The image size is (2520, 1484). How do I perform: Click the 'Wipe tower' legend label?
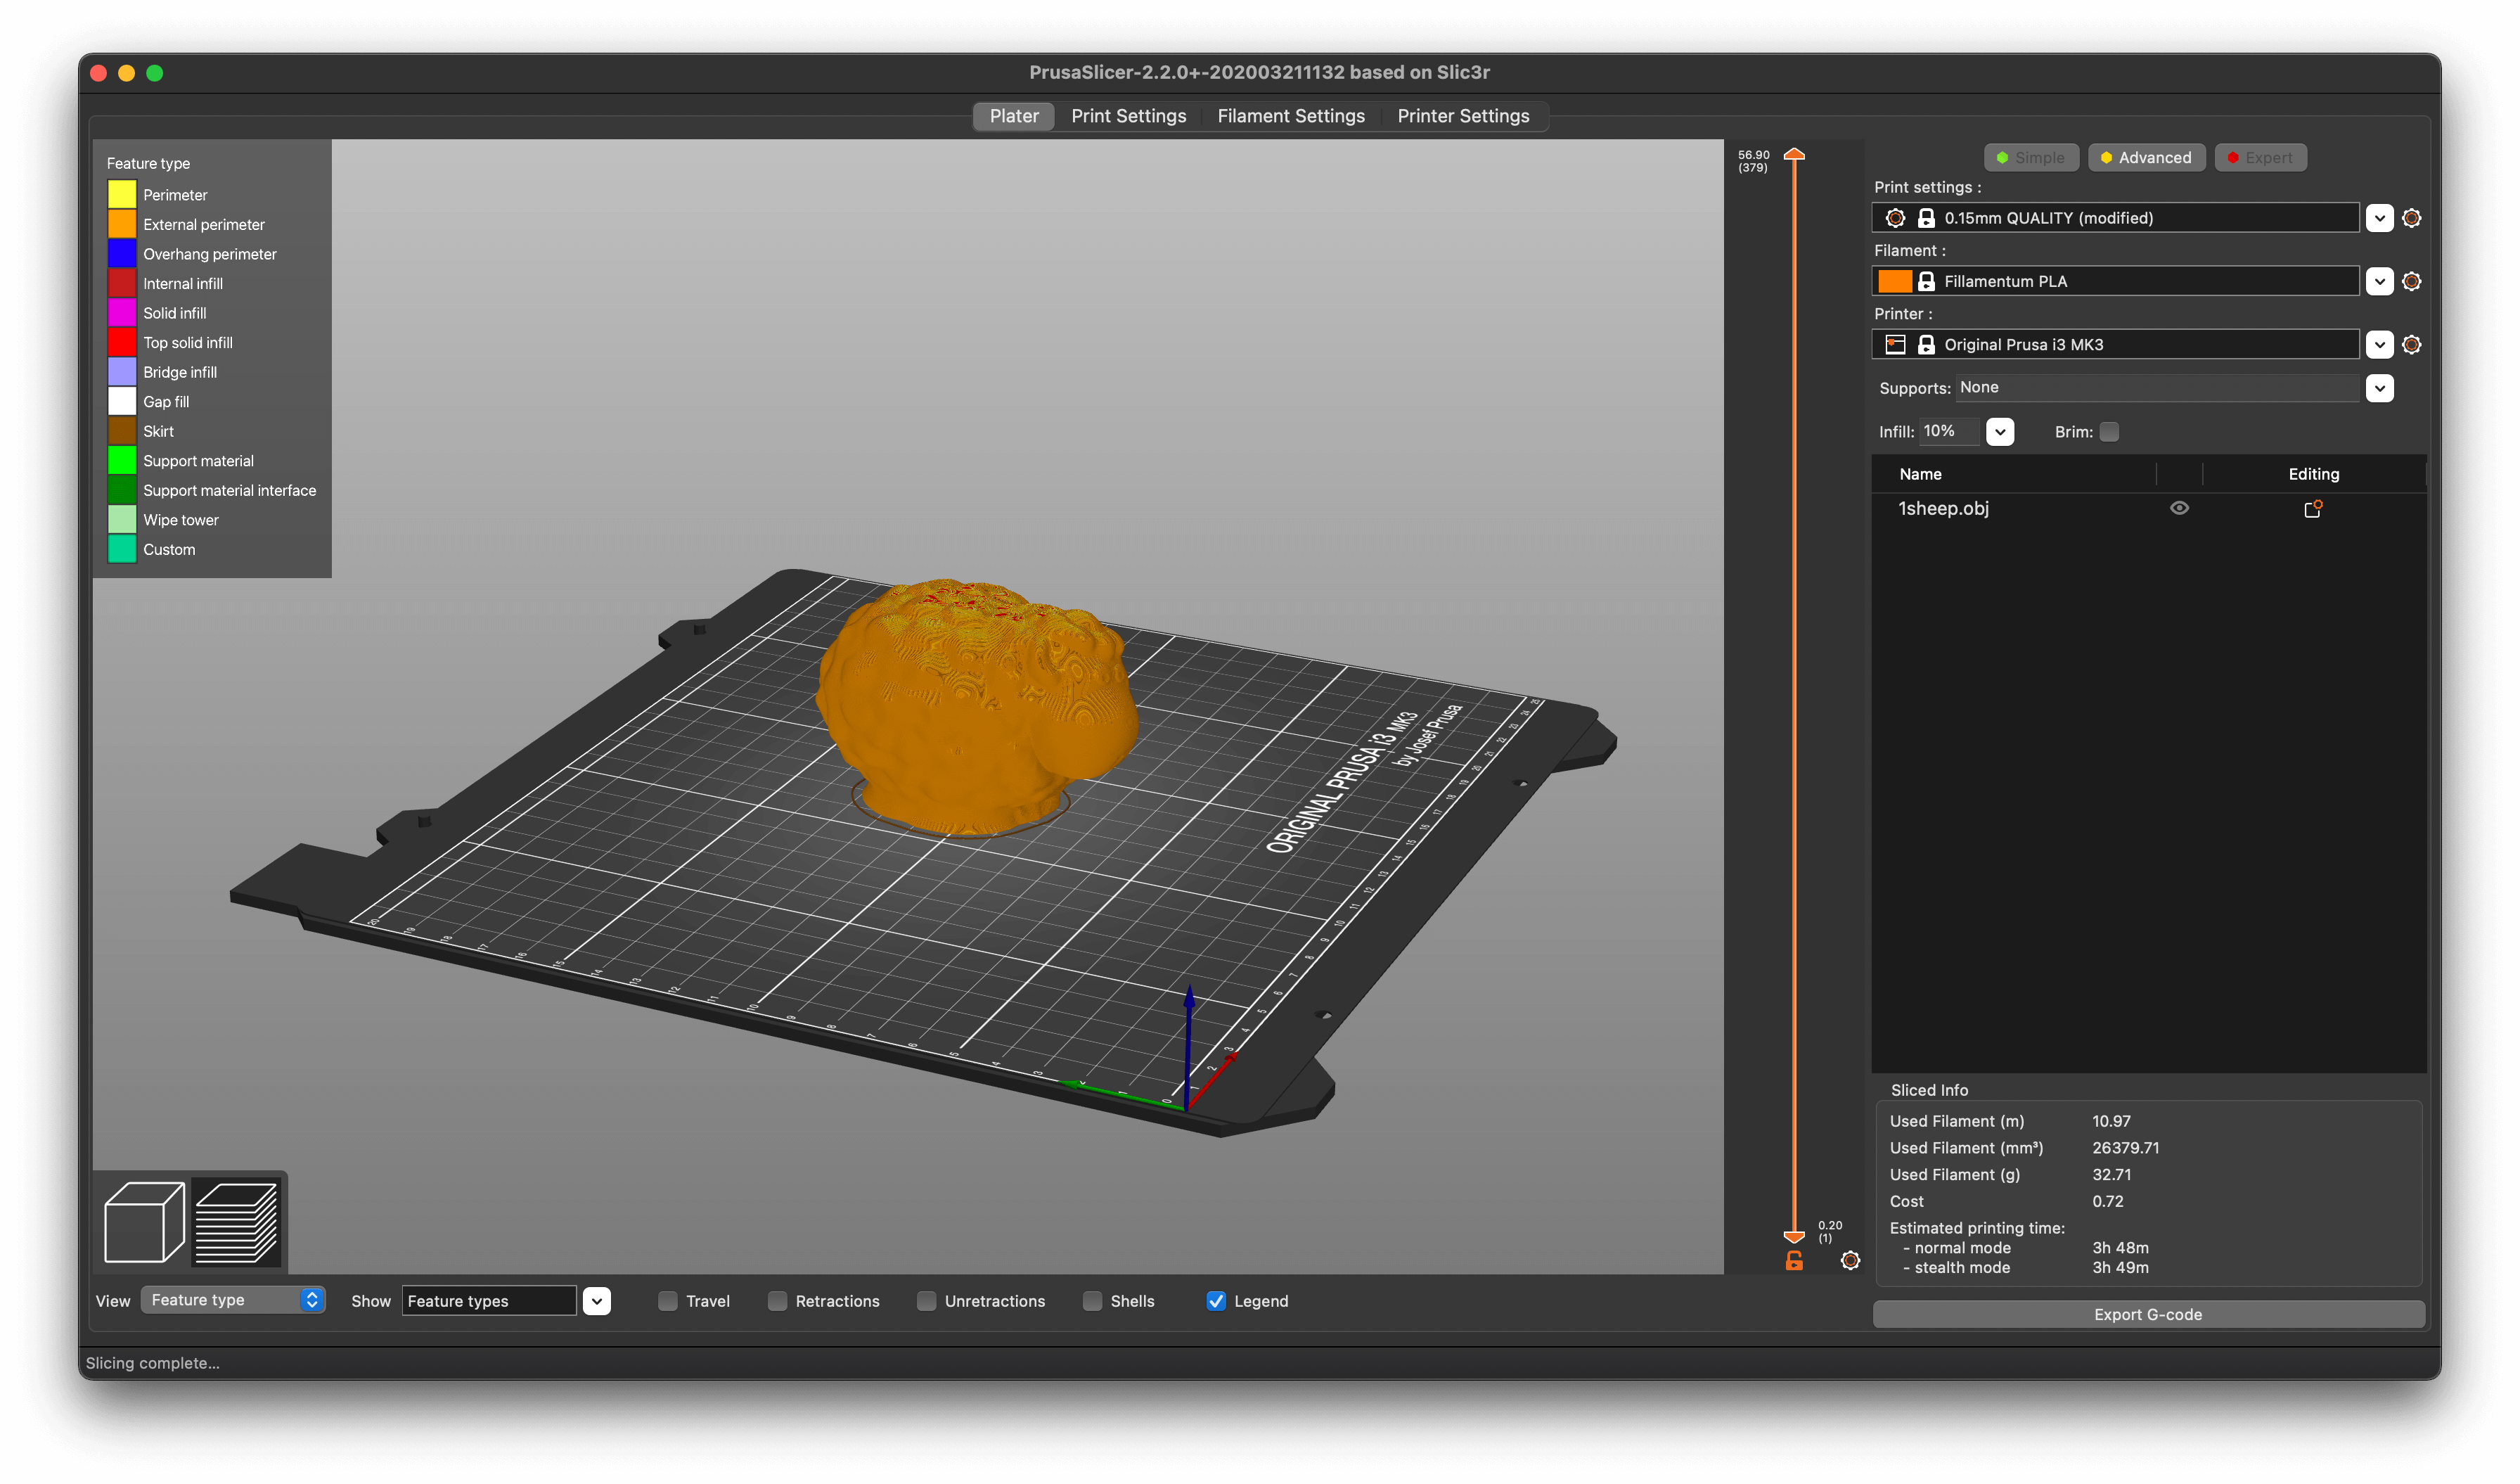coord(181,520)
